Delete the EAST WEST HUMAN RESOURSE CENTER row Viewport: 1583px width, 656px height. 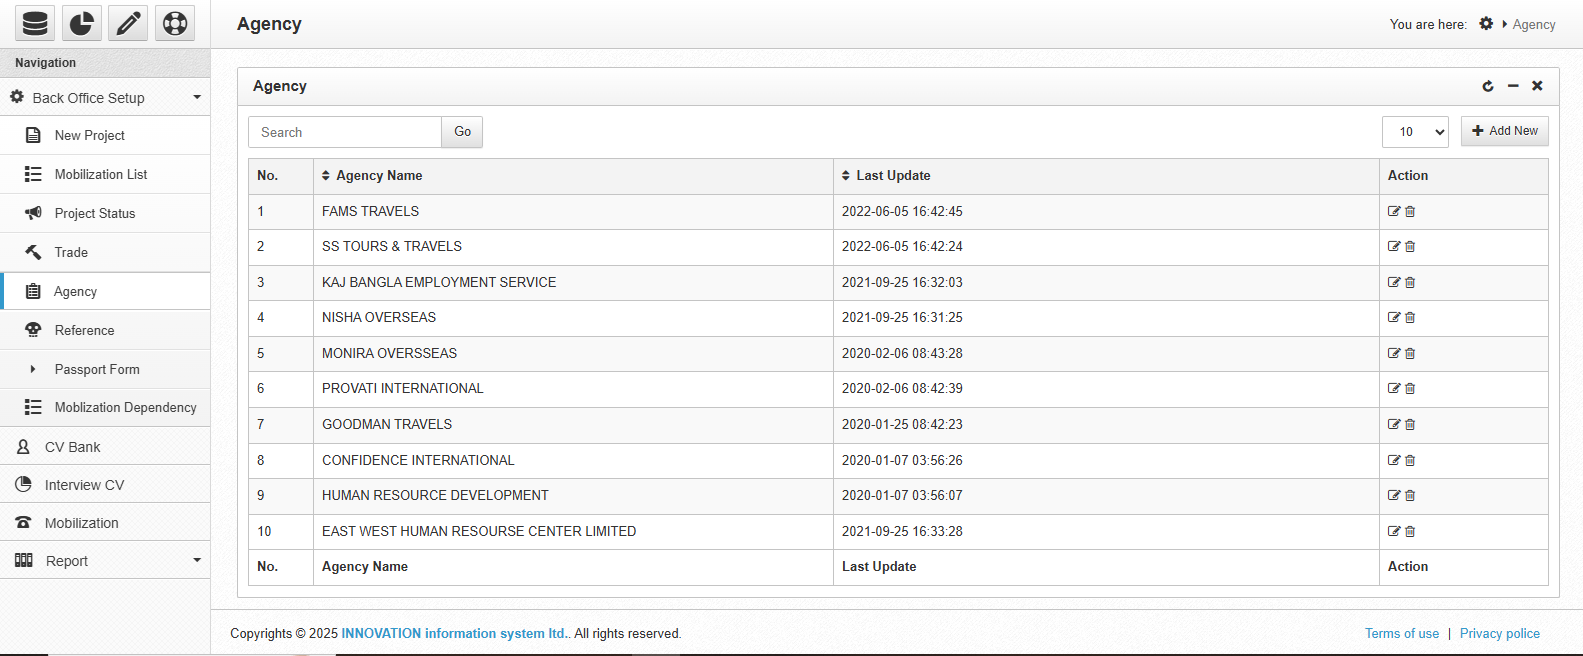[x=1410, y=531]
